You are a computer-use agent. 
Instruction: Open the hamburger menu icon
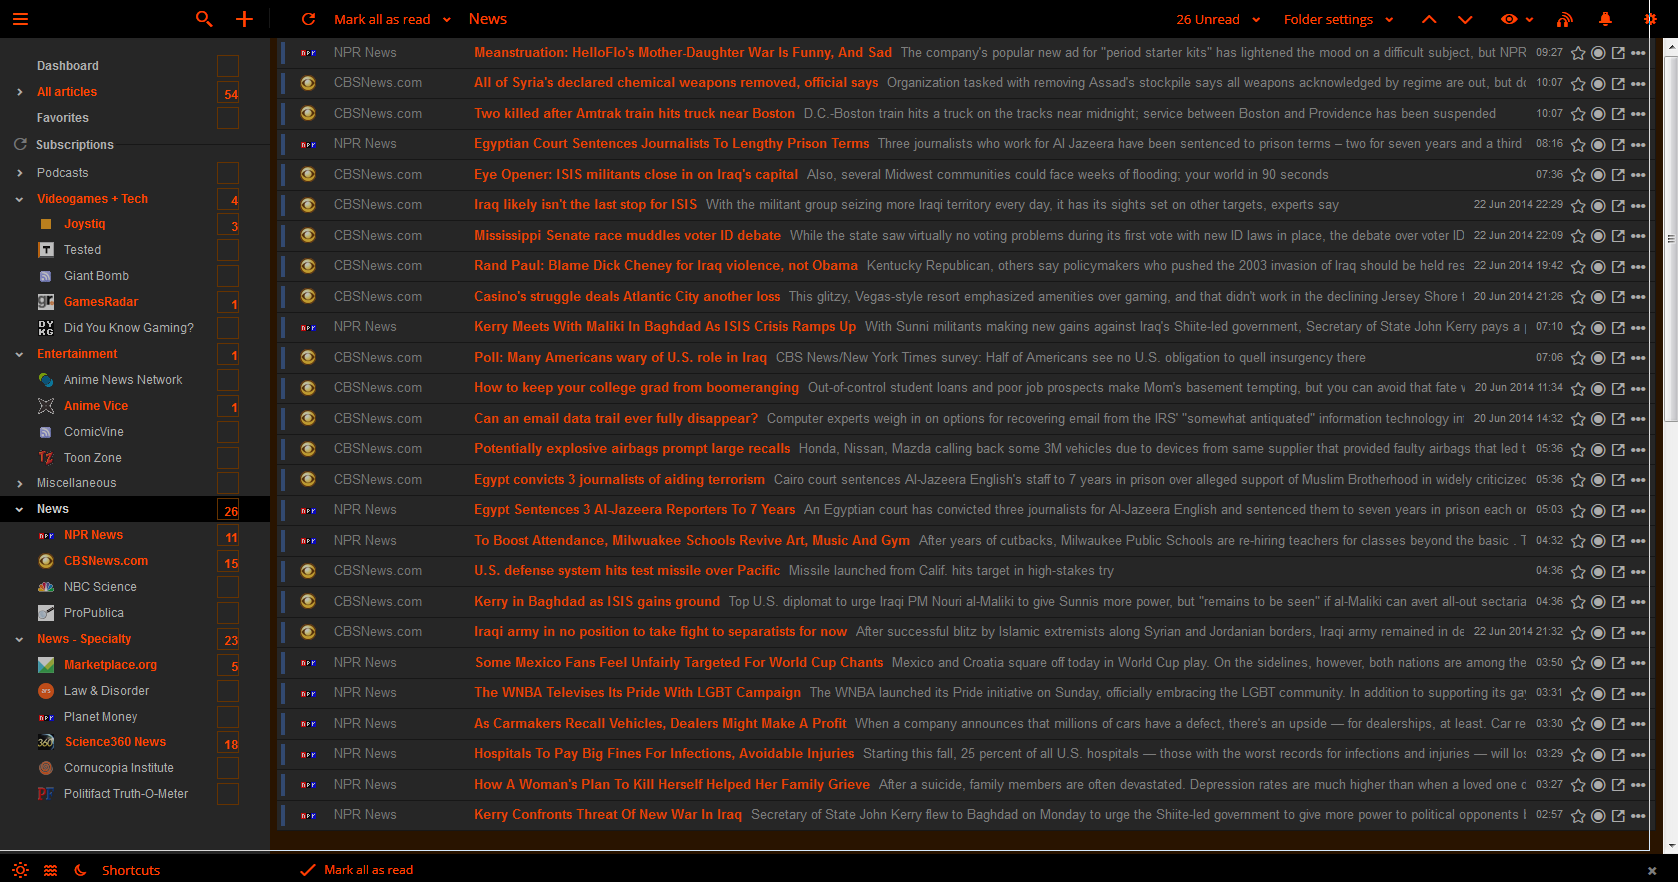20,19
